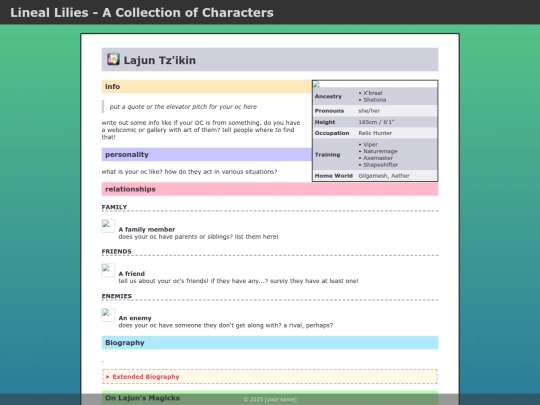Screen dimensions: 540x405
Task: Click the Shetona ancestry entry
Action: point(375,100)
